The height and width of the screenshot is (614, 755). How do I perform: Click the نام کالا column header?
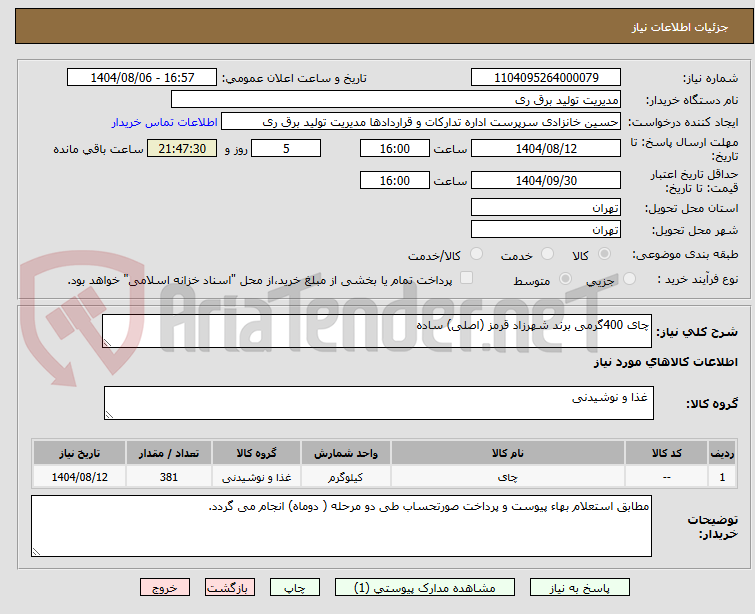508,453
